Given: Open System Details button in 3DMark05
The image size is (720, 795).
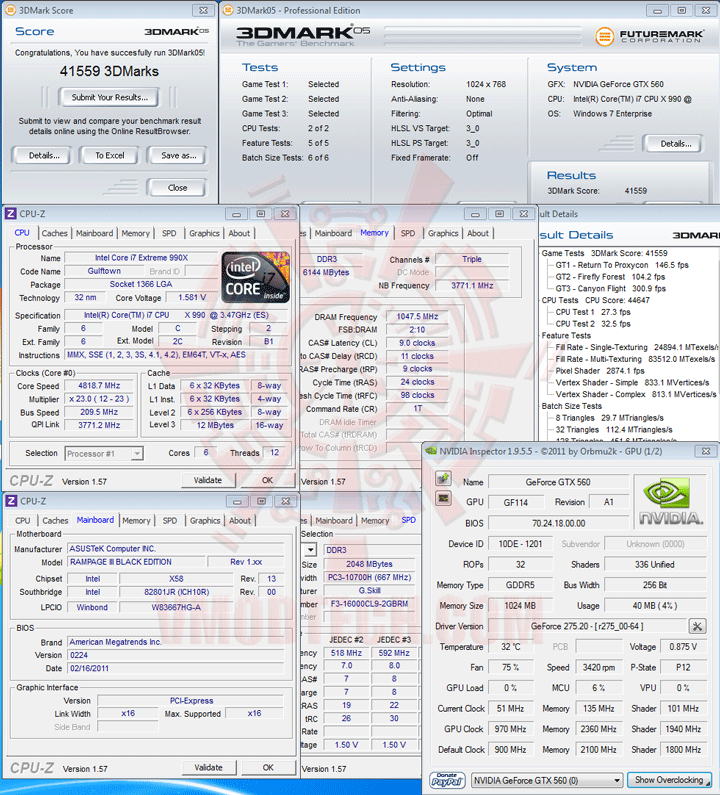Looking at the screenshot, I should click(675, 143).
